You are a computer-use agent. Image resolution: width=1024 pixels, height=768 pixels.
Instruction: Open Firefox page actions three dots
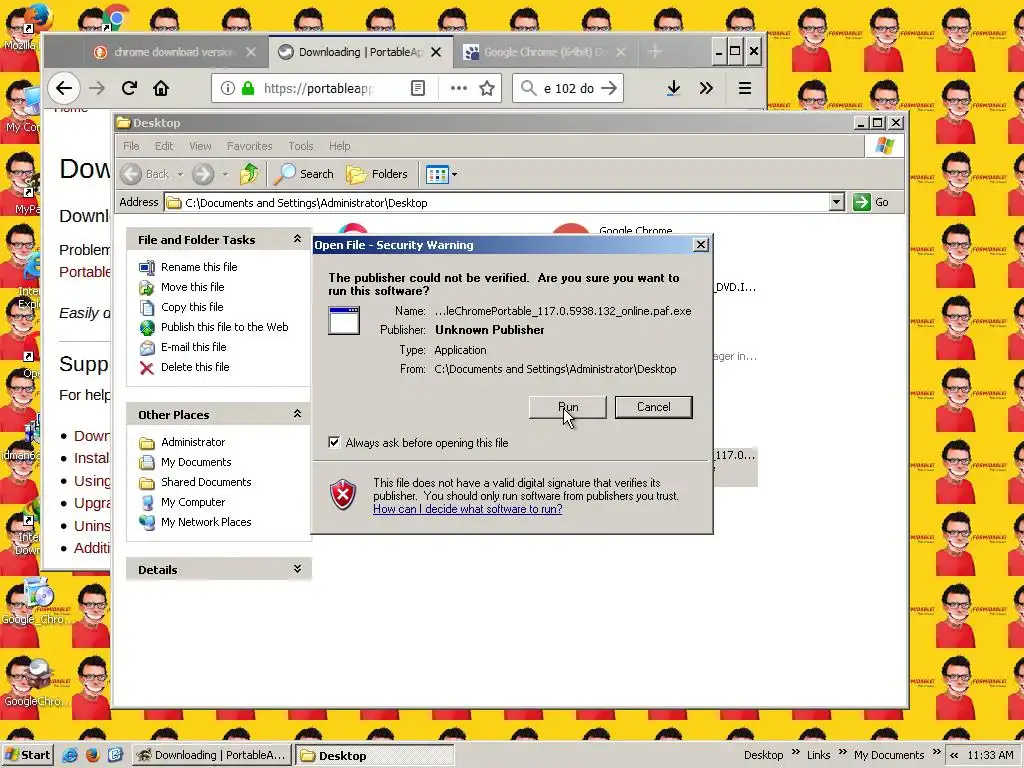pos(458,88)
